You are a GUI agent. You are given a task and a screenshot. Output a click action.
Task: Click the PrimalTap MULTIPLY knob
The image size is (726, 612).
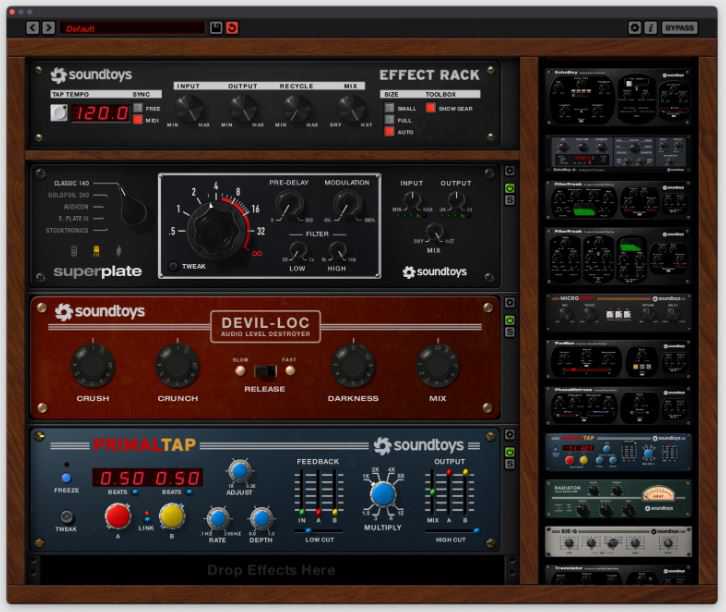tap(382, 494)
